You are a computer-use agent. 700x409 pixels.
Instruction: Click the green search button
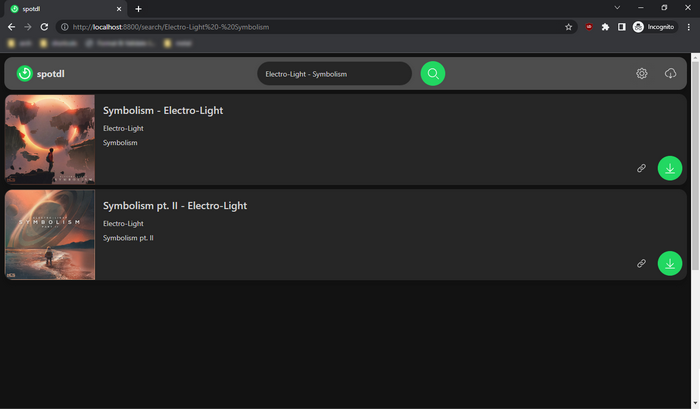(433, 73)
